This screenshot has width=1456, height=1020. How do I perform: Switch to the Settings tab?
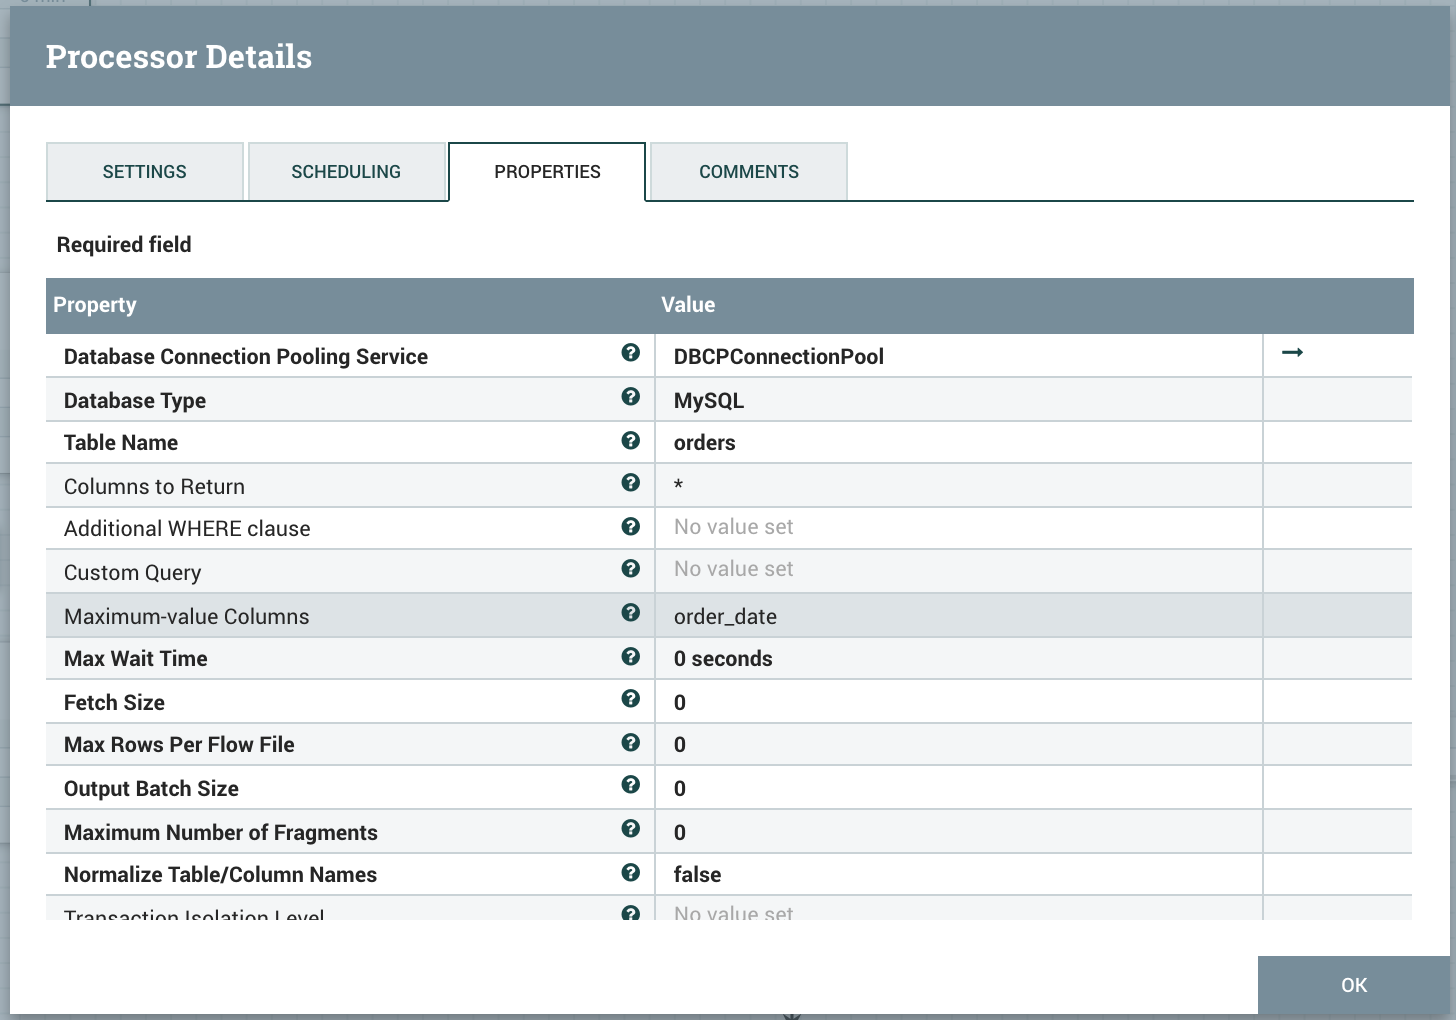click(x=145, y=172)
